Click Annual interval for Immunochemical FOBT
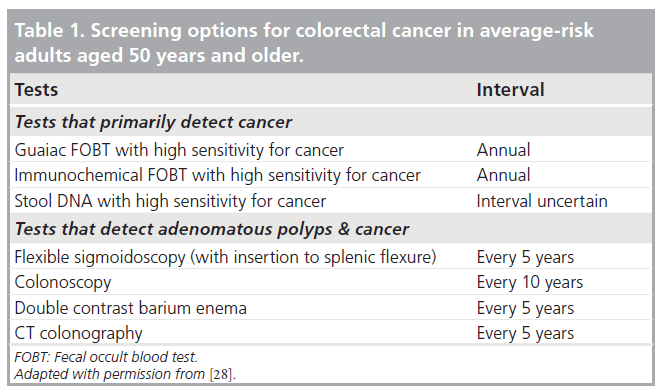665x387 pixels. [x=503, y=175]
